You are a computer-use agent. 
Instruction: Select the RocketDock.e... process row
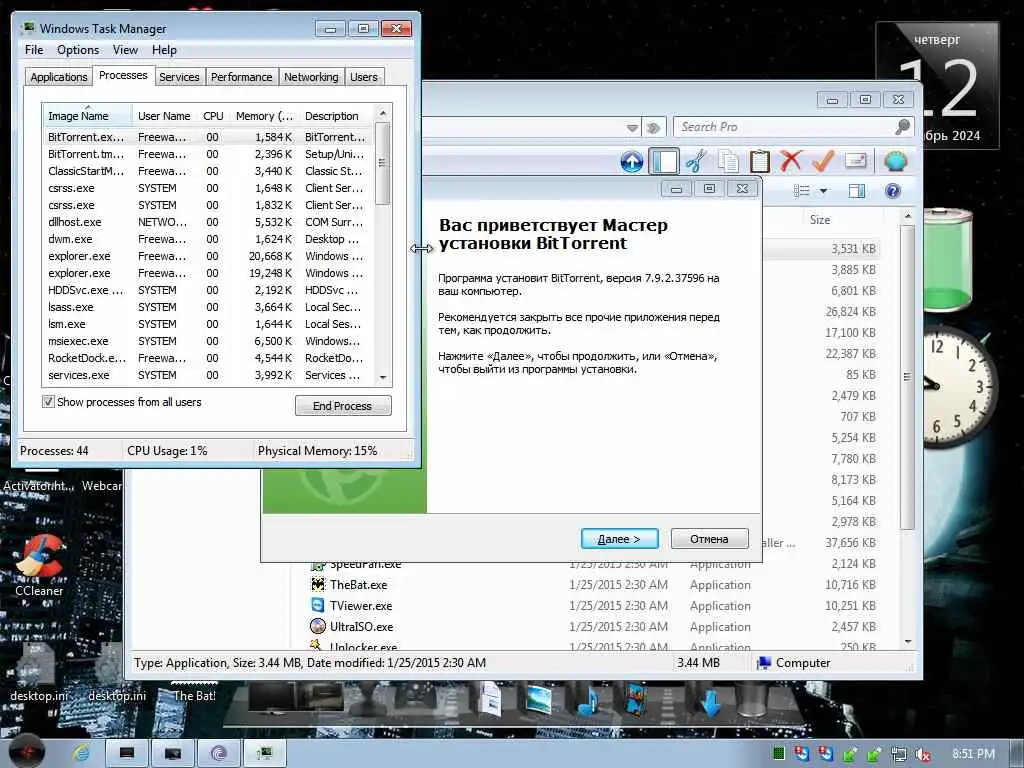208,358
